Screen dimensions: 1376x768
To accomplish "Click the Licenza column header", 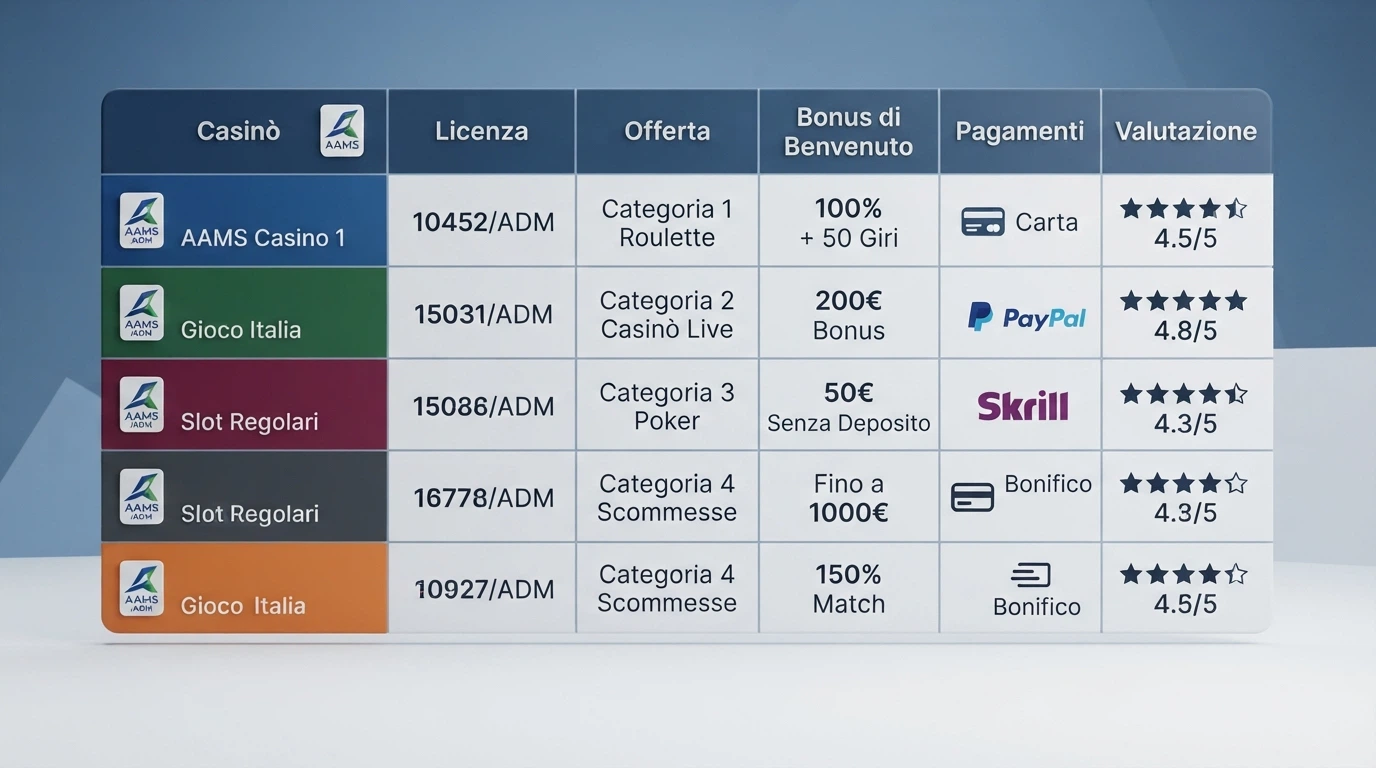I will coord(481,131).
